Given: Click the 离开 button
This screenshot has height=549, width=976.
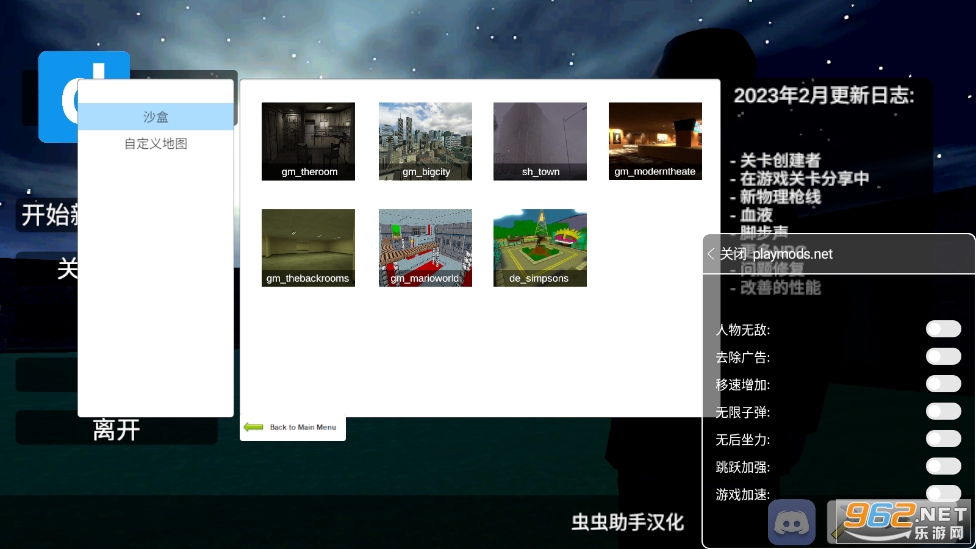Looking at the screenshot, I should tap(116, 429).
